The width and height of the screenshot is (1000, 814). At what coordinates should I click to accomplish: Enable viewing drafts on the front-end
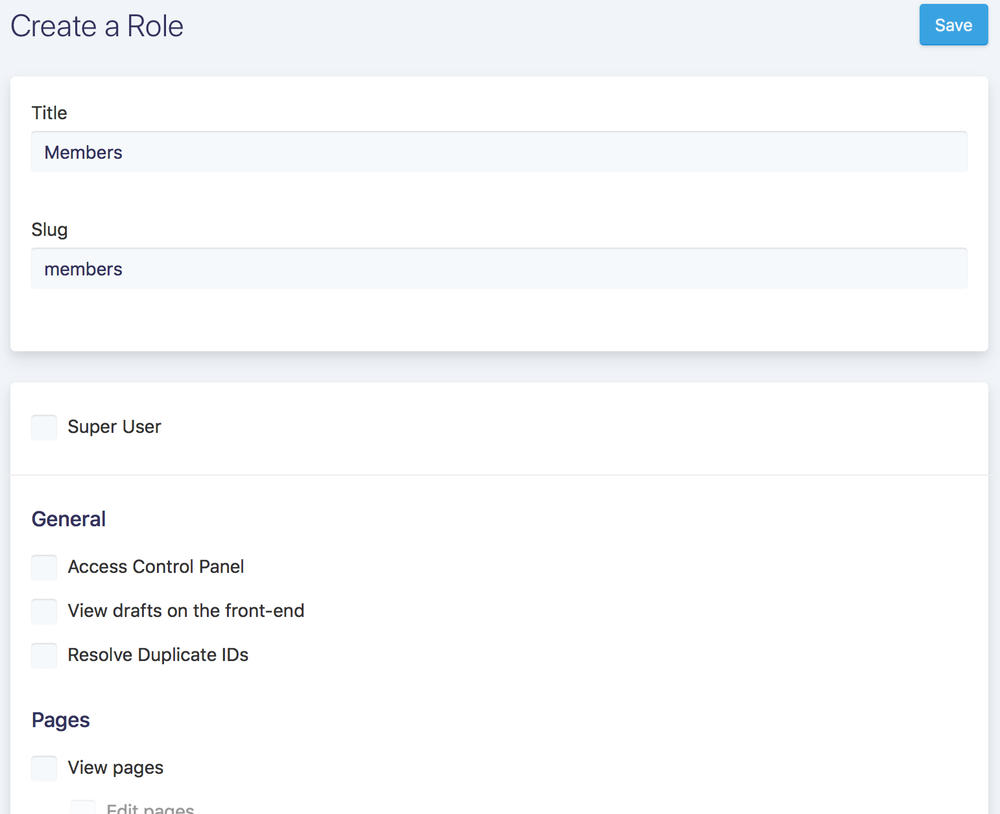(x=44, y=611)
